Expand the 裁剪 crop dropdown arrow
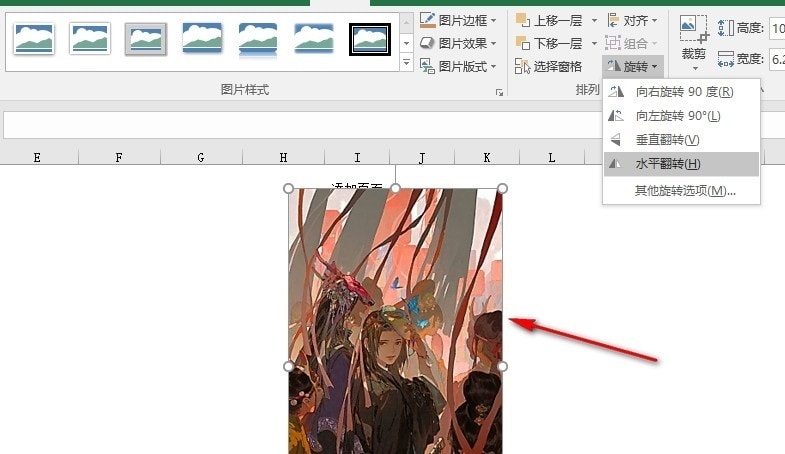The image size is (785, 454). point(694,68)
